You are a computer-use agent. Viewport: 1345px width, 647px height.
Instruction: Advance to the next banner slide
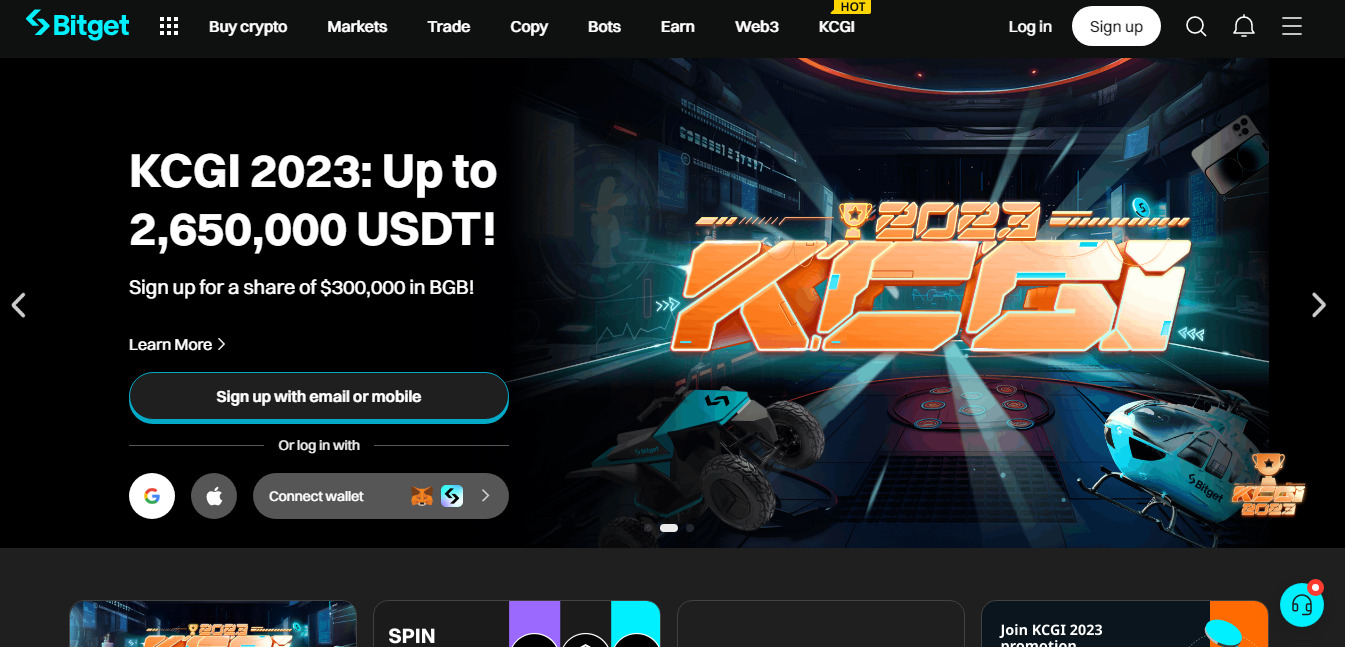pos(1319,305)
